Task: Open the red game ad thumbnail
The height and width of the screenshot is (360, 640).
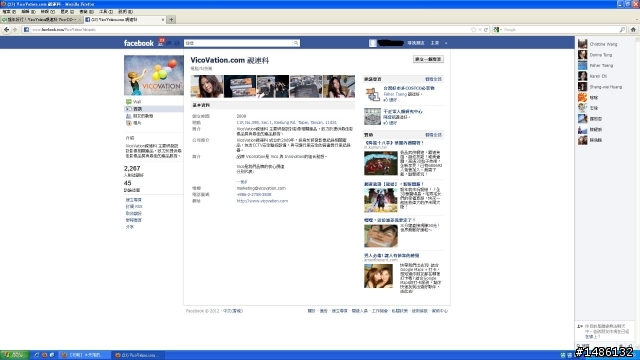Action: [380, 163]
